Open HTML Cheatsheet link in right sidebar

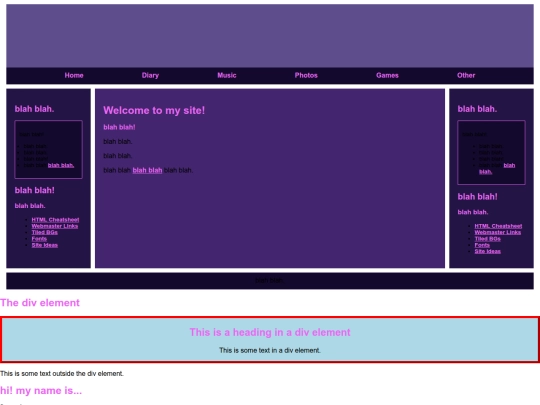point(498,226)
